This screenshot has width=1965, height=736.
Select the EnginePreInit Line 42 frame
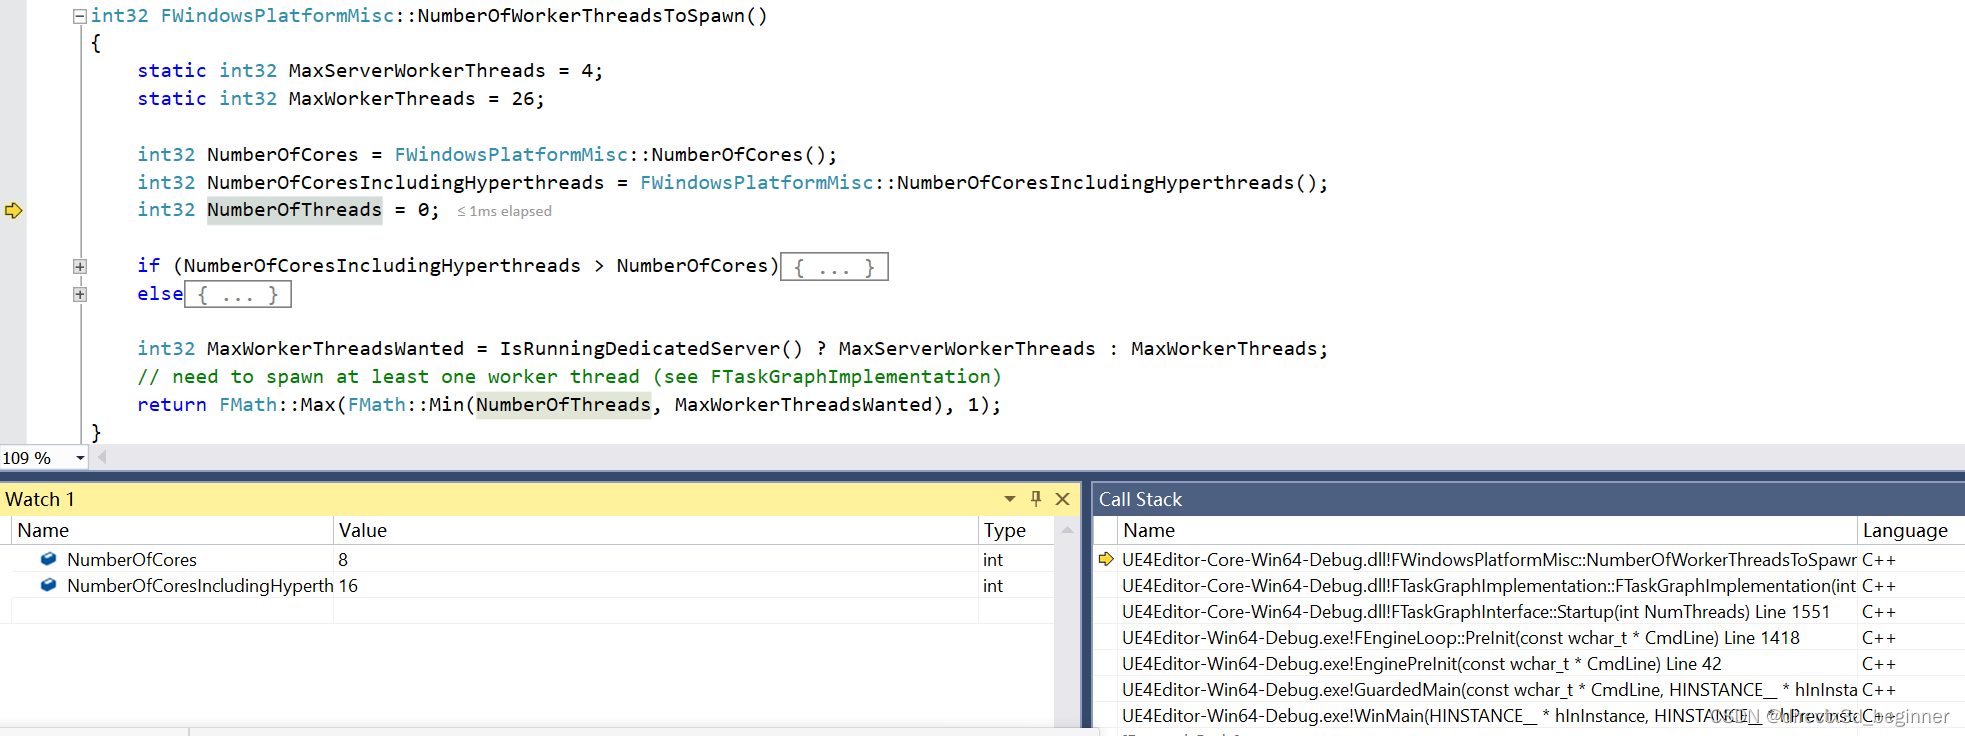(1530, 663)
